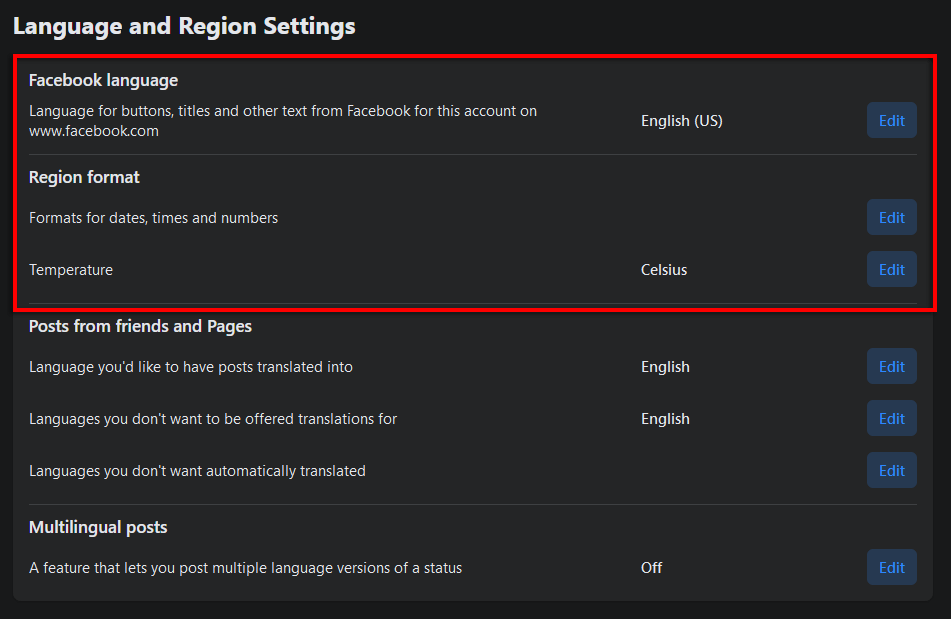This screenshot has height=619, width=951.
Task: Edit the Multilingual posts feature setting
Action: (x=891, y=568)
